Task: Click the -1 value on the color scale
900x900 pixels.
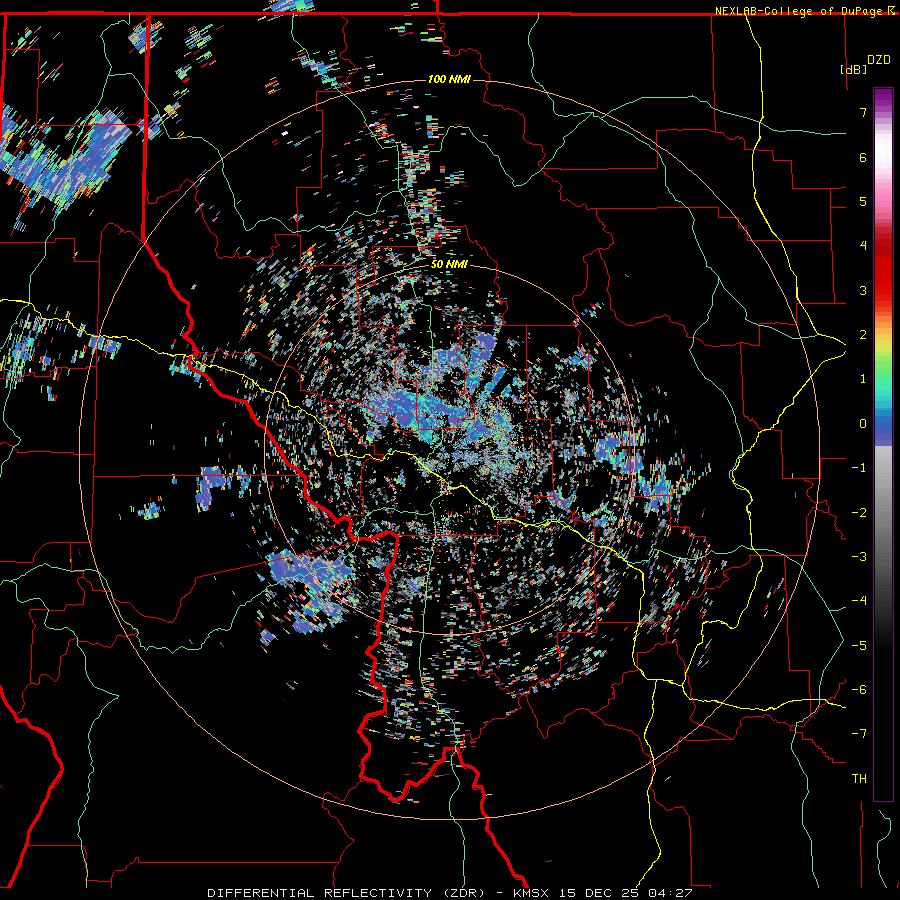Action: pos(859,468)
